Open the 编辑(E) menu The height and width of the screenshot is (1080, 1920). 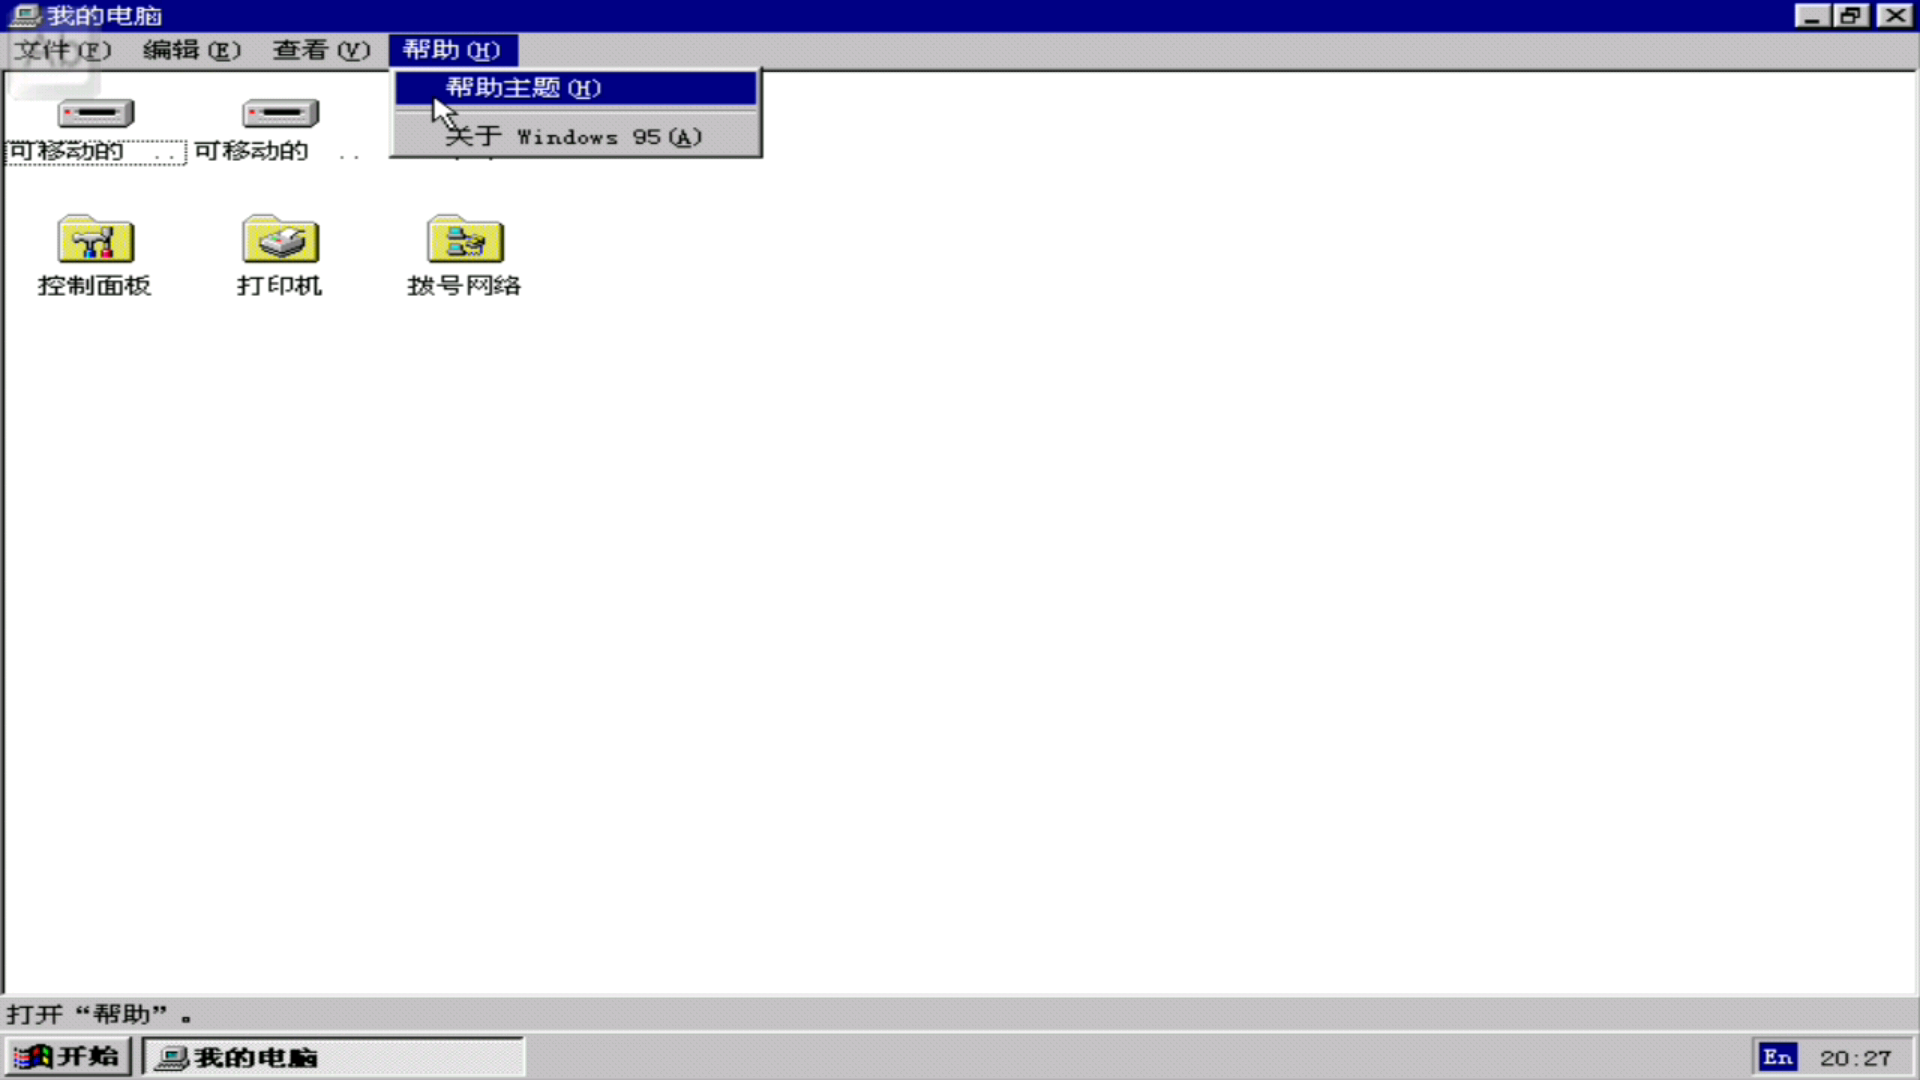click(192, 50)
